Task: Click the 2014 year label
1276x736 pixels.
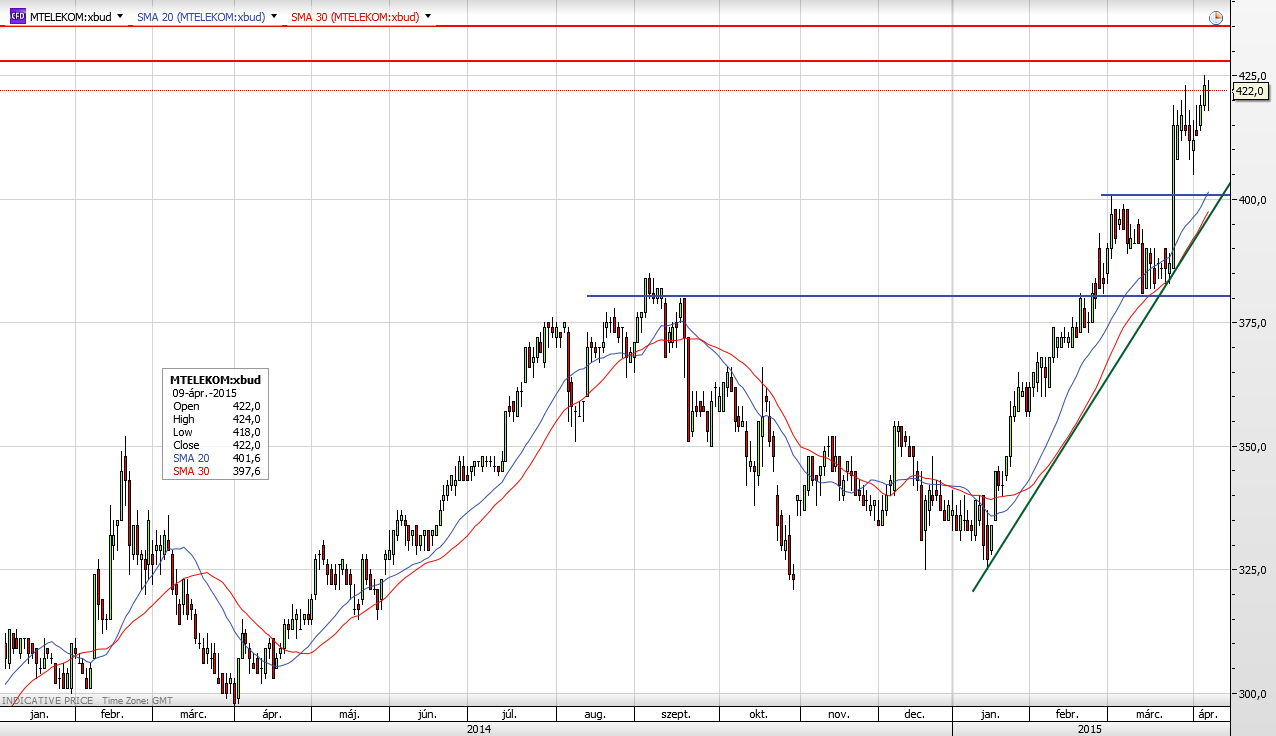Action: pos(478,729)
